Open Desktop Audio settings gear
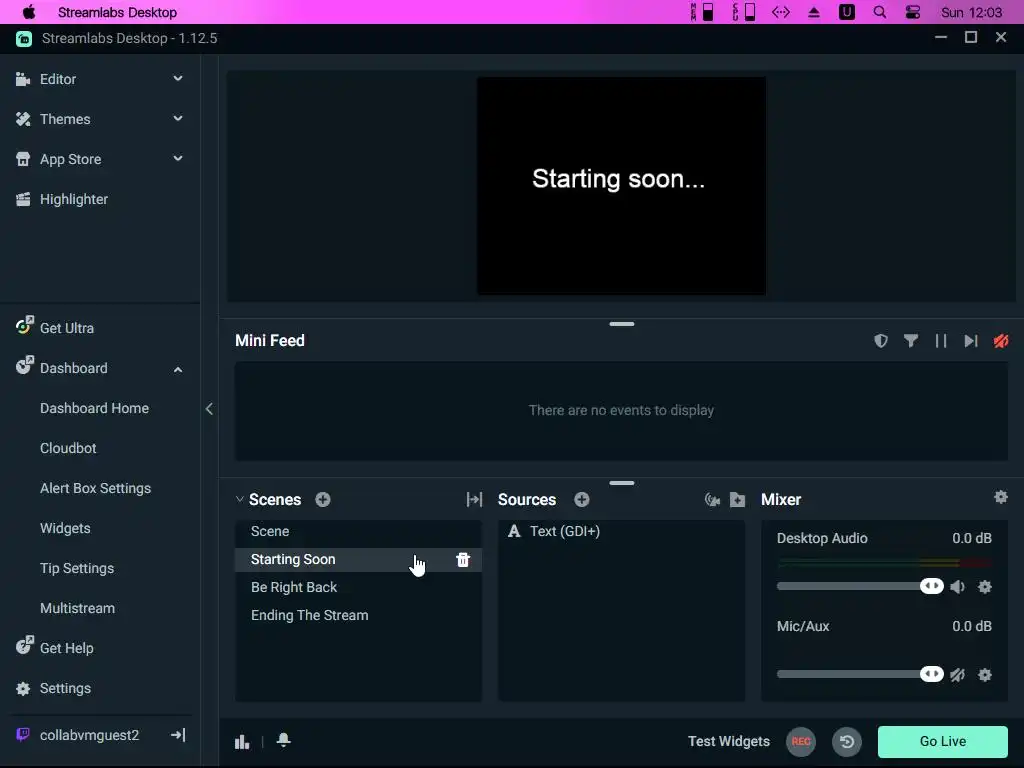This screenshot has height=768, width=1024. [985, 586]
